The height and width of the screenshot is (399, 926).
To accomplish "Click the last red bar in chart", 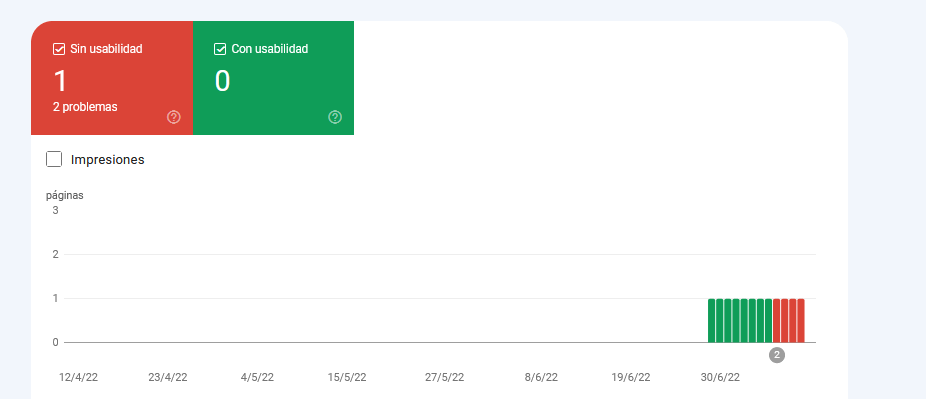I will coord(801,320).
